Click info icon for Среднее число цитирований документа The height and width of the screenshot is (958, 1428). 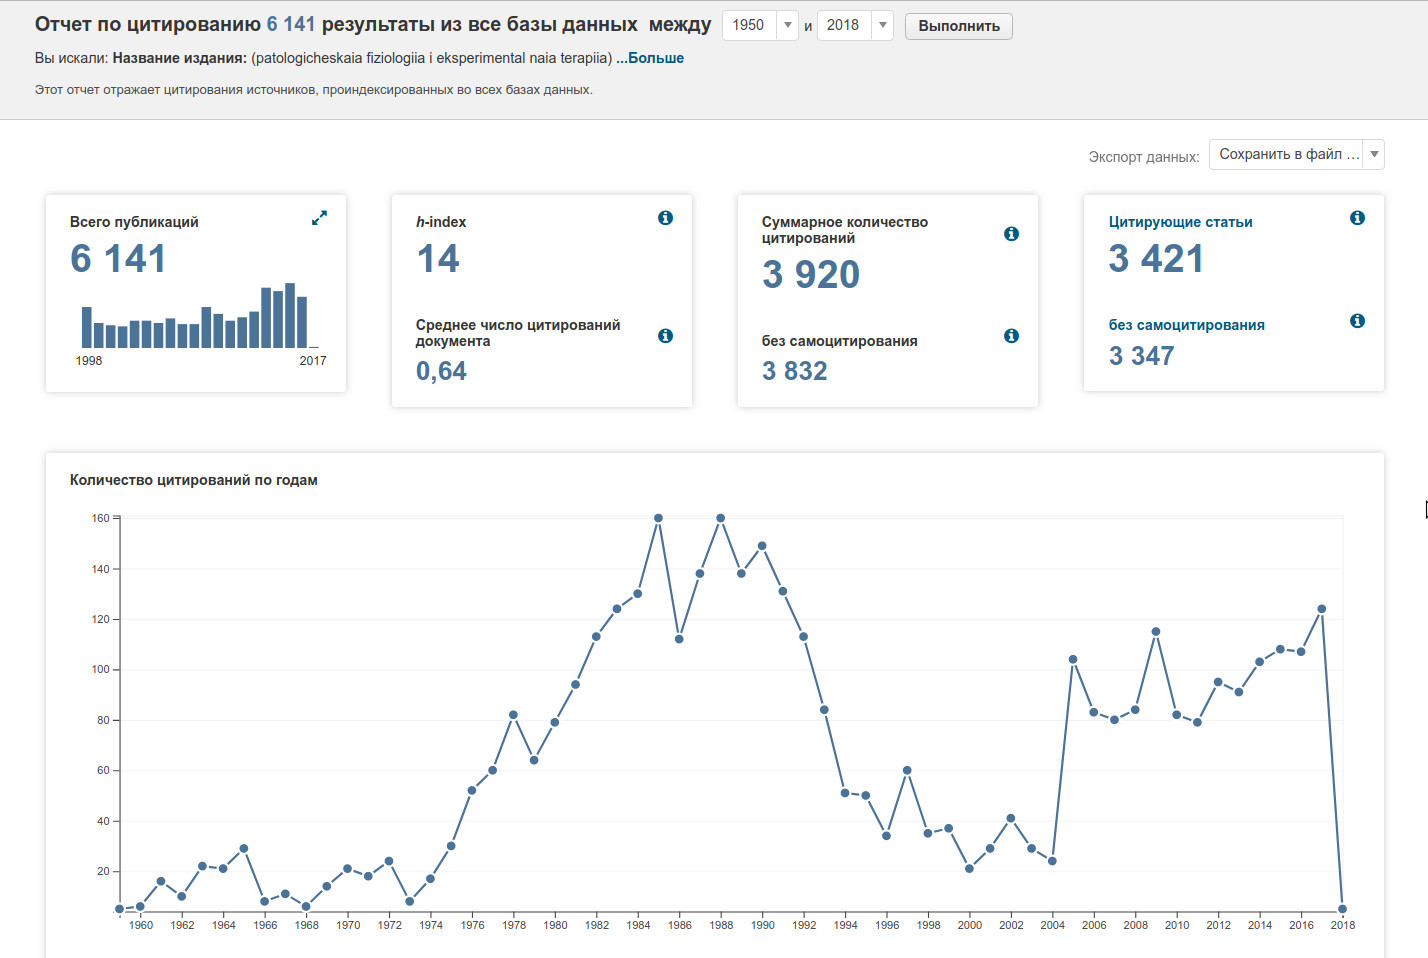665,336
